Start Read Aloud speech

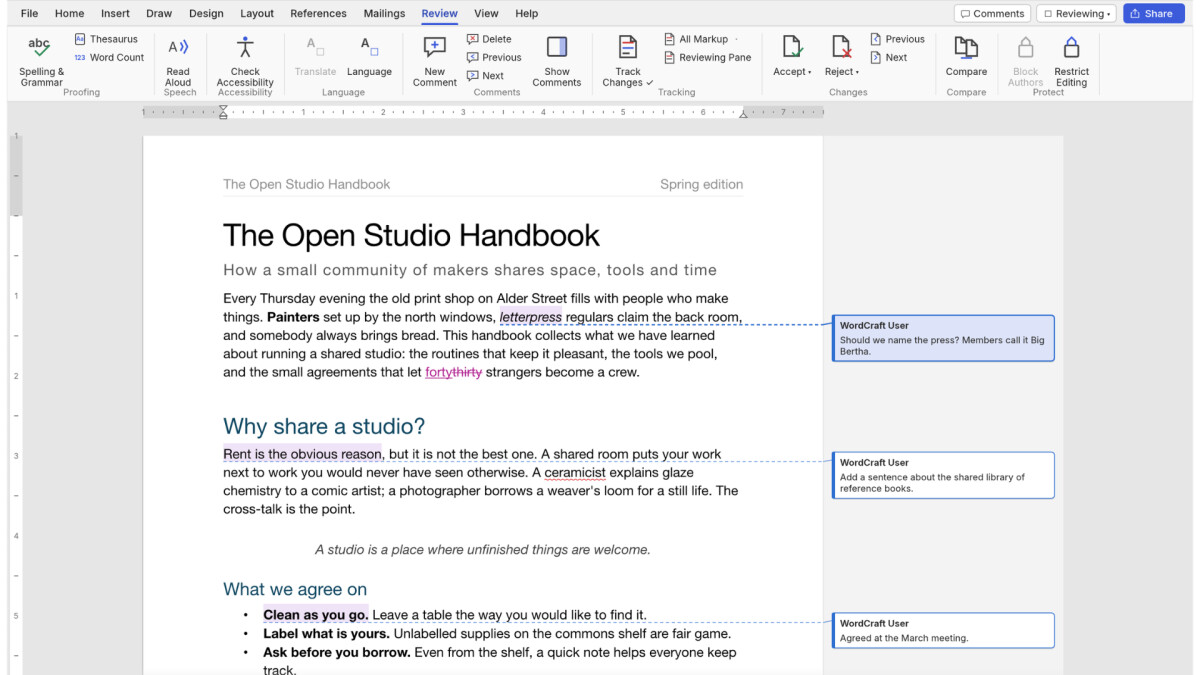tap(178, 61)
